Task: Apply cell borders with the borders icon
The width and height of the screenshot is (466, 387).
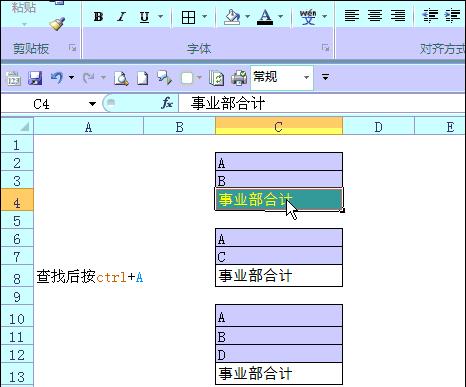Action: coord(188,17)
